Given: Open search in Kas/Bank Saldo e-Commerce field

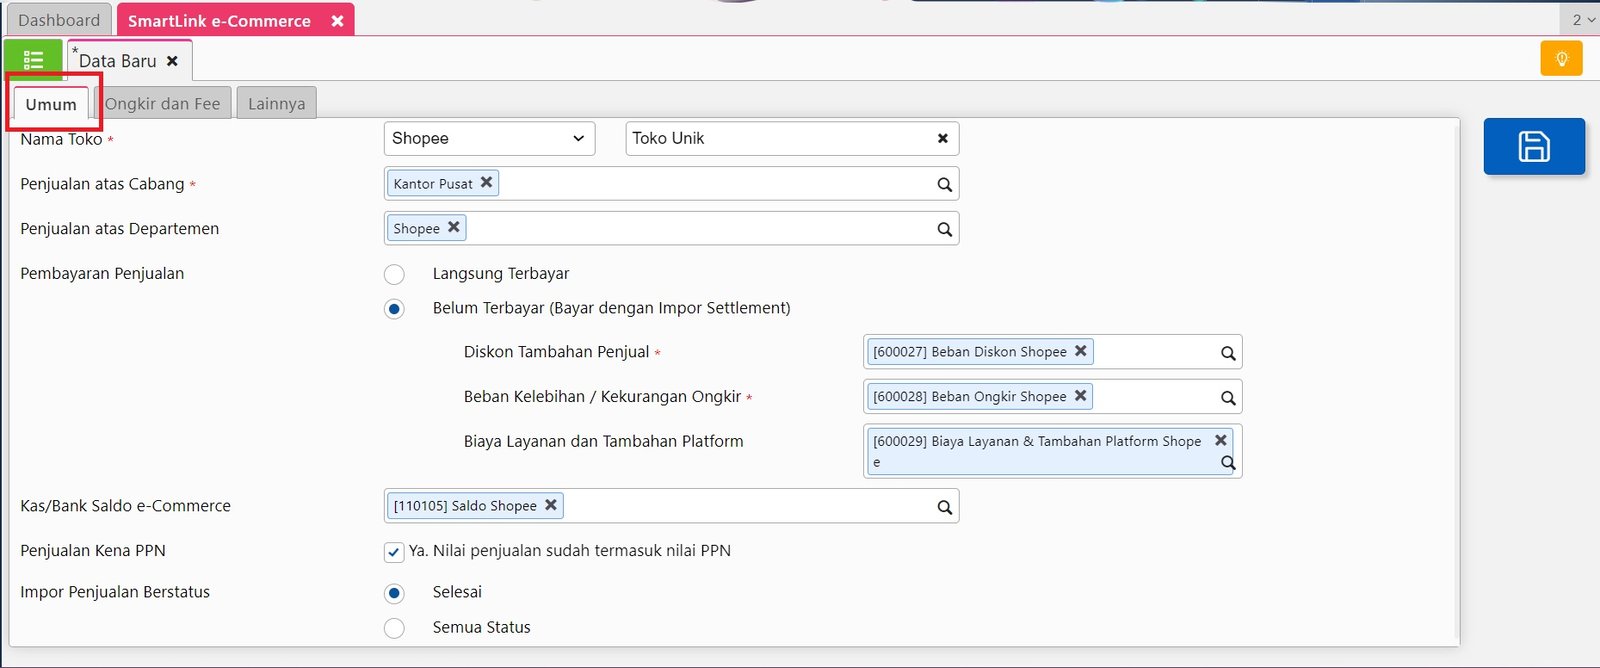Looking at the screenshot, I should (x=944, y=507).
